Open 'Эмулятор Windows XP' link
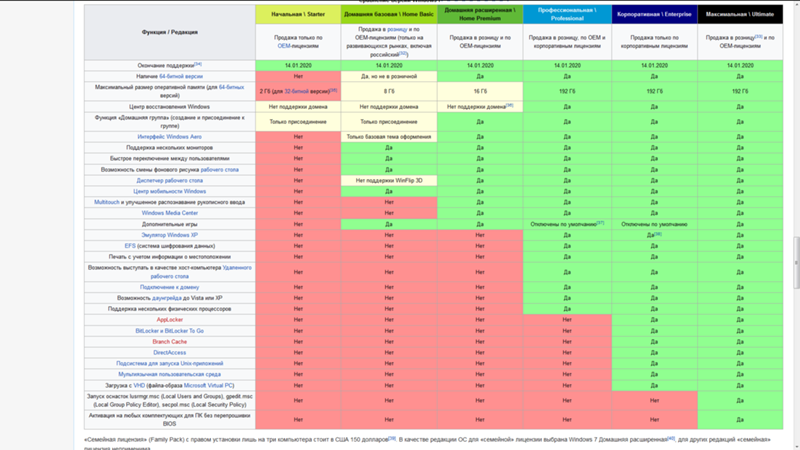Viewport: 800px width, 450px height. [169, 235]
